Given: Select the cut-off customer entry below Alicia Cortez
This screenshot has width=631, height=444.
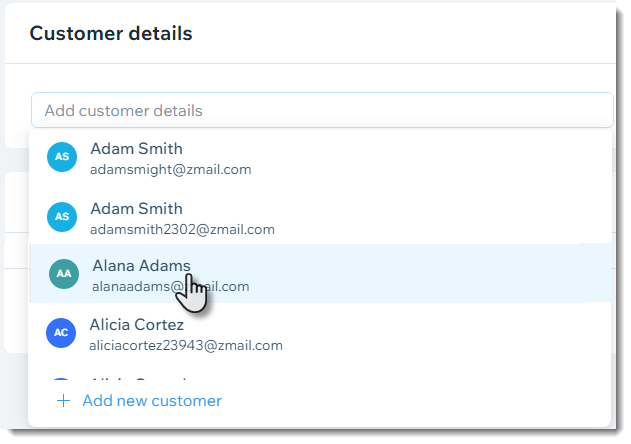Looking at the screenshot, I should (x=320, y=378).
